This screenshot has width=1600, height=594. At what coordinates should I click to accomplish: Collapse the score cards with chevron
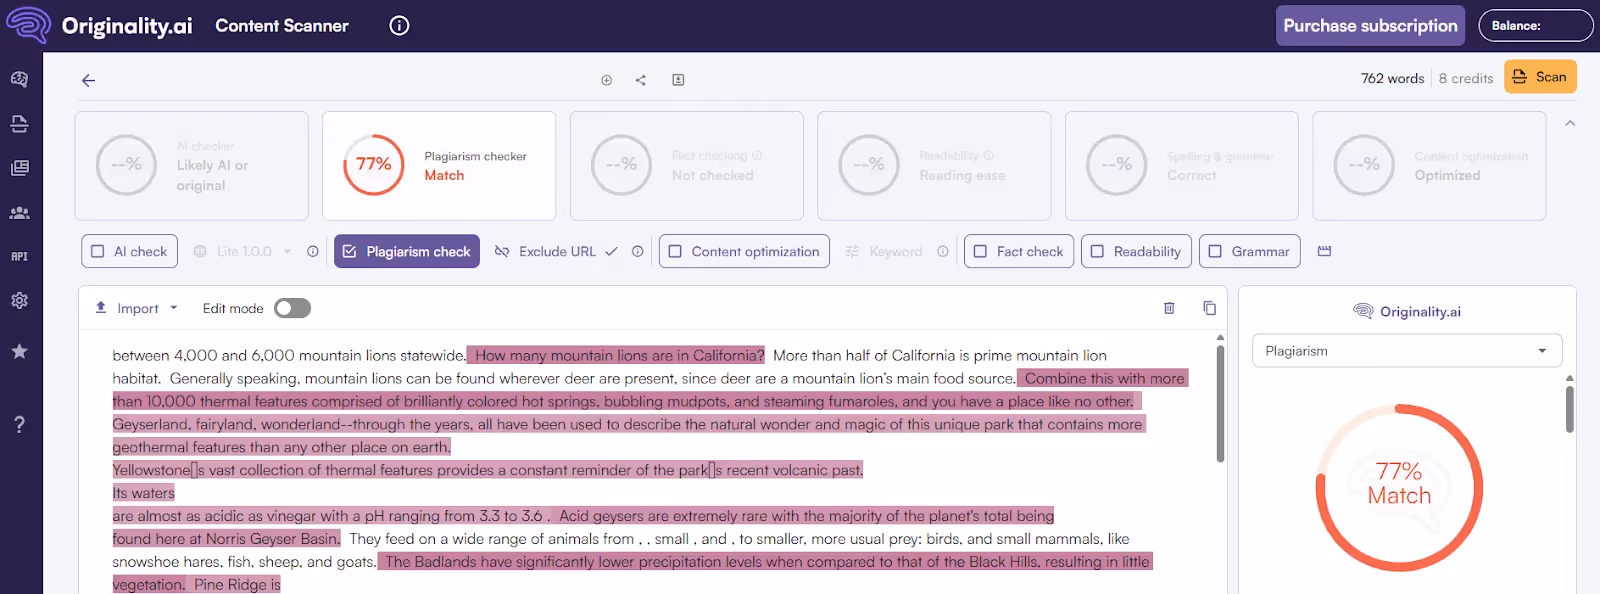(1570, 123)
